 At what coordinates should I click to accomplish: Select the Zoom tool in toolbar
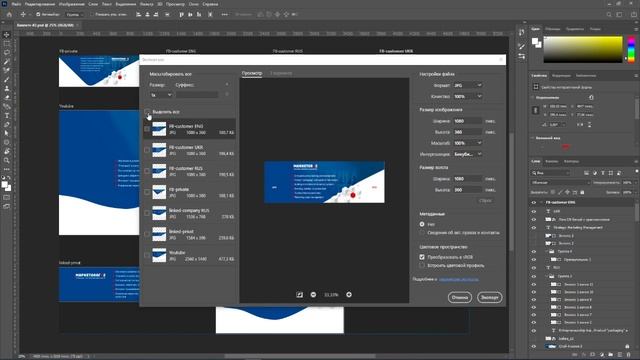(x=7, y=160)
